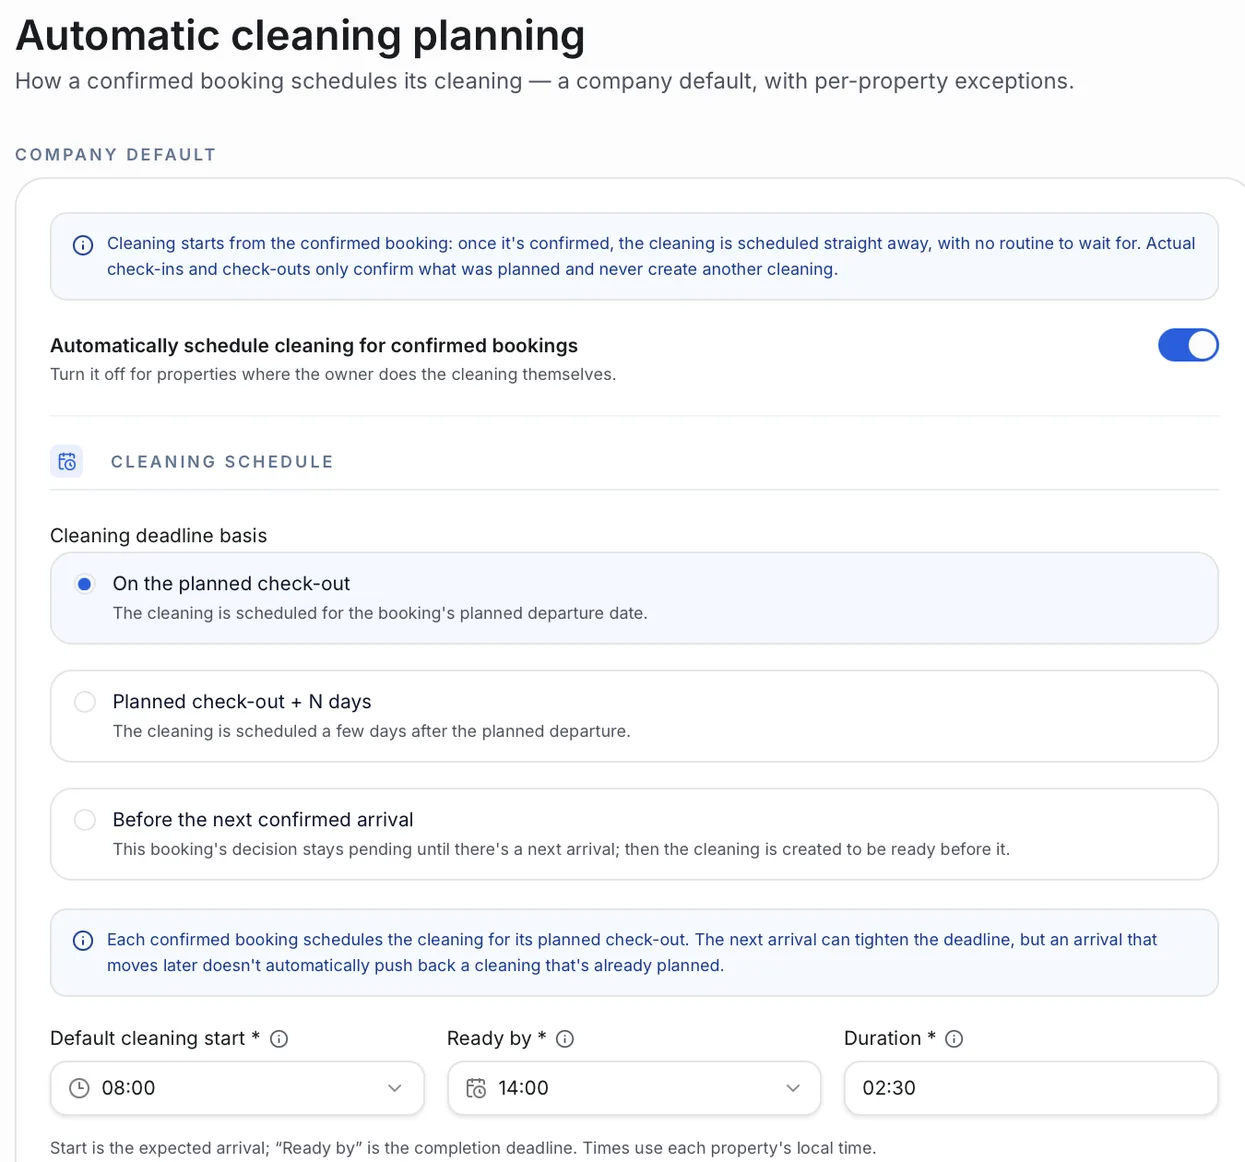1245x1162 pixels.
Task: Click the decision stays pending description text
Action: coord(561,849)
